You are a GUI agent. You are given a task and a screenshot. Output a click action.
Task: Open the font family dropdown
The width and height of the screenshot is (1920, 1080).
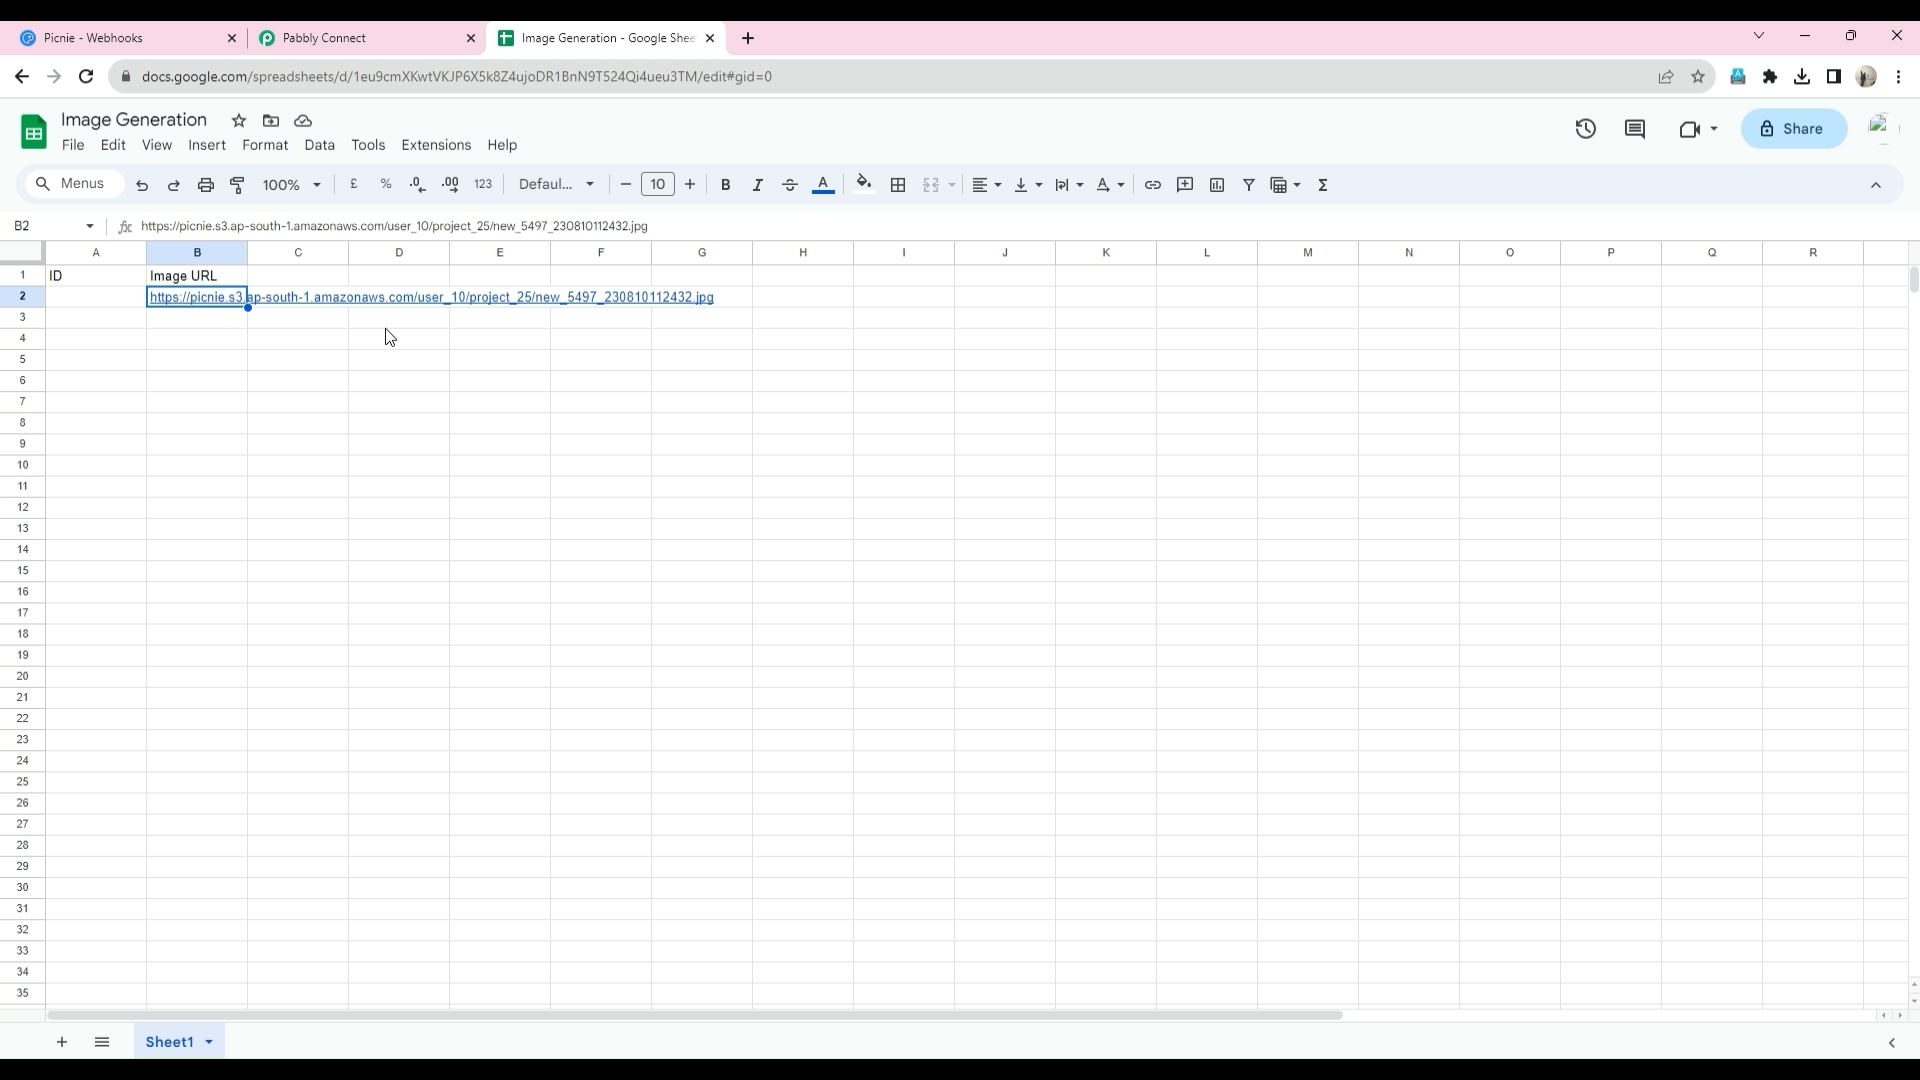click(x=556, y=185)
